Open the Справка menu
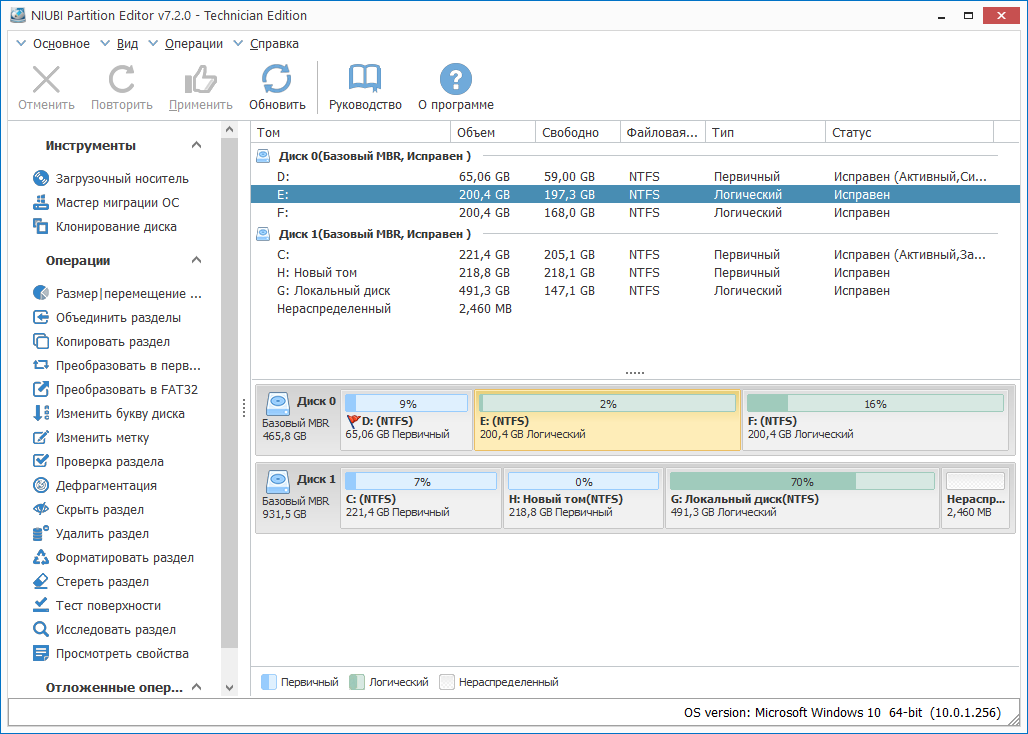 (x=273, y=44)
